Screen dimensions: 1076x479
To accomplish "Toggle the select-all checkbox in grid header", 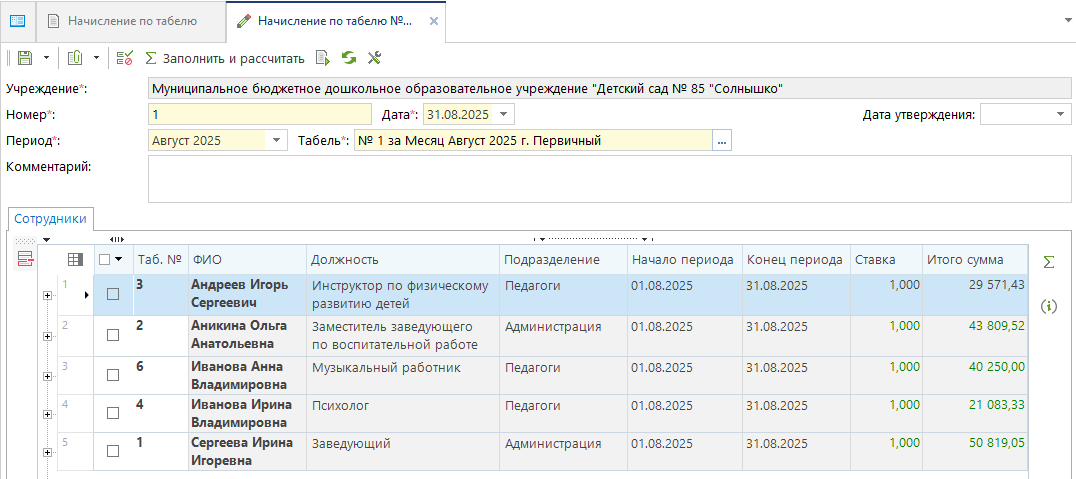I will (x=104, y=259).
